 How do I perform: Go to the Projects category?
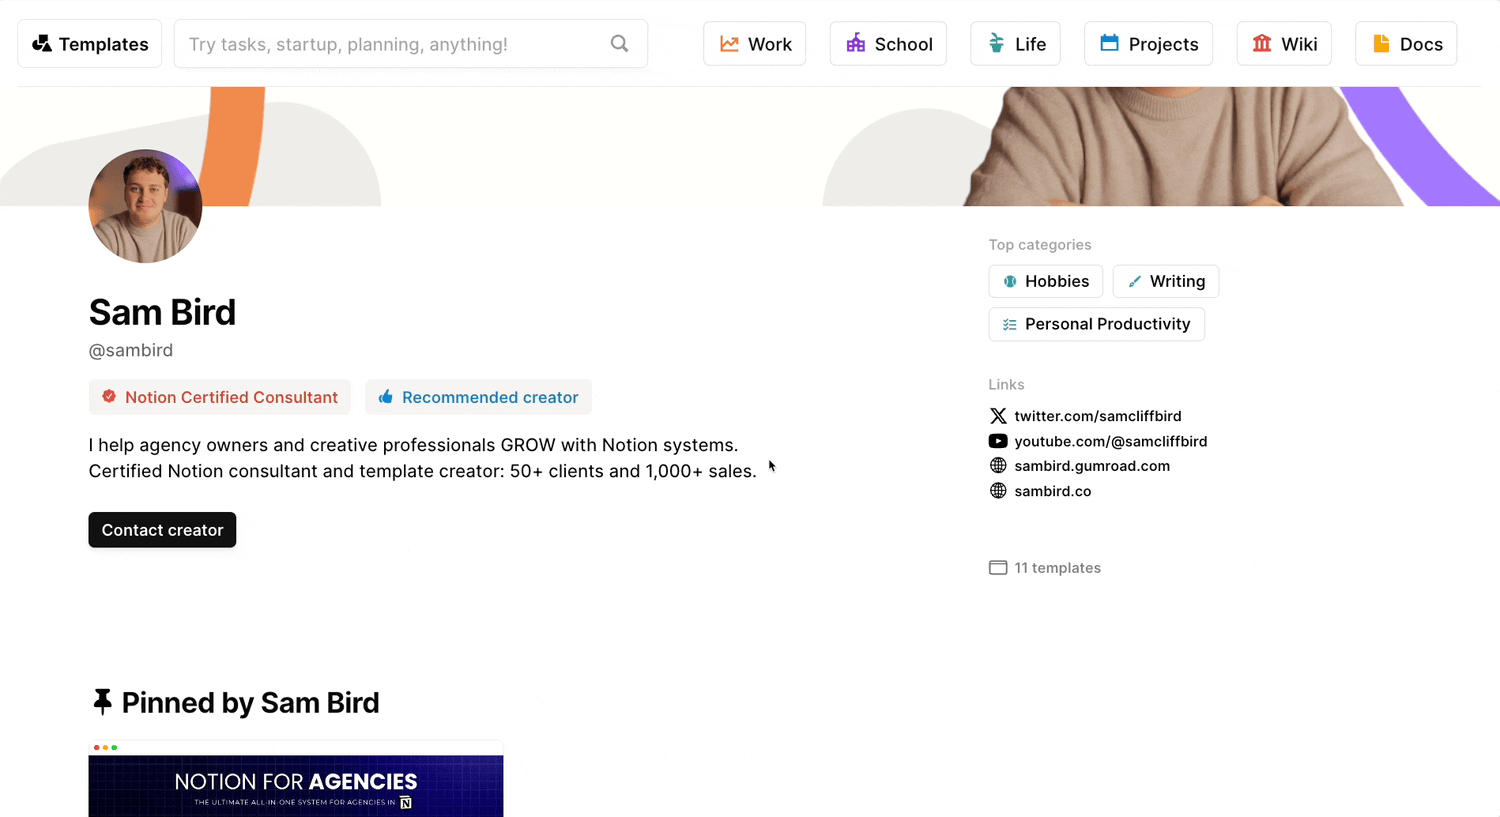(1148, 44)
